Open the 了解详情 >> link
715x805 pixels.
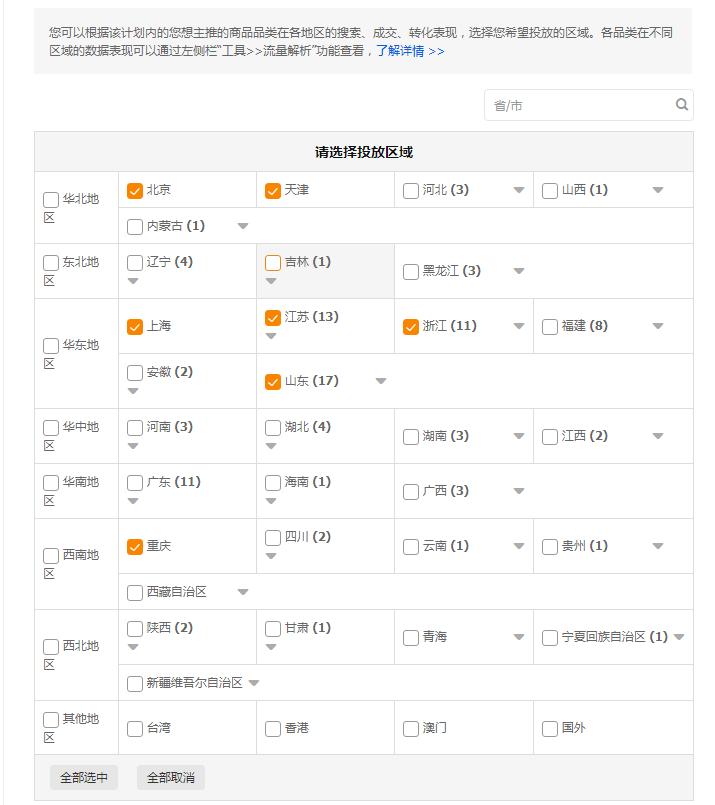point(410,51)
